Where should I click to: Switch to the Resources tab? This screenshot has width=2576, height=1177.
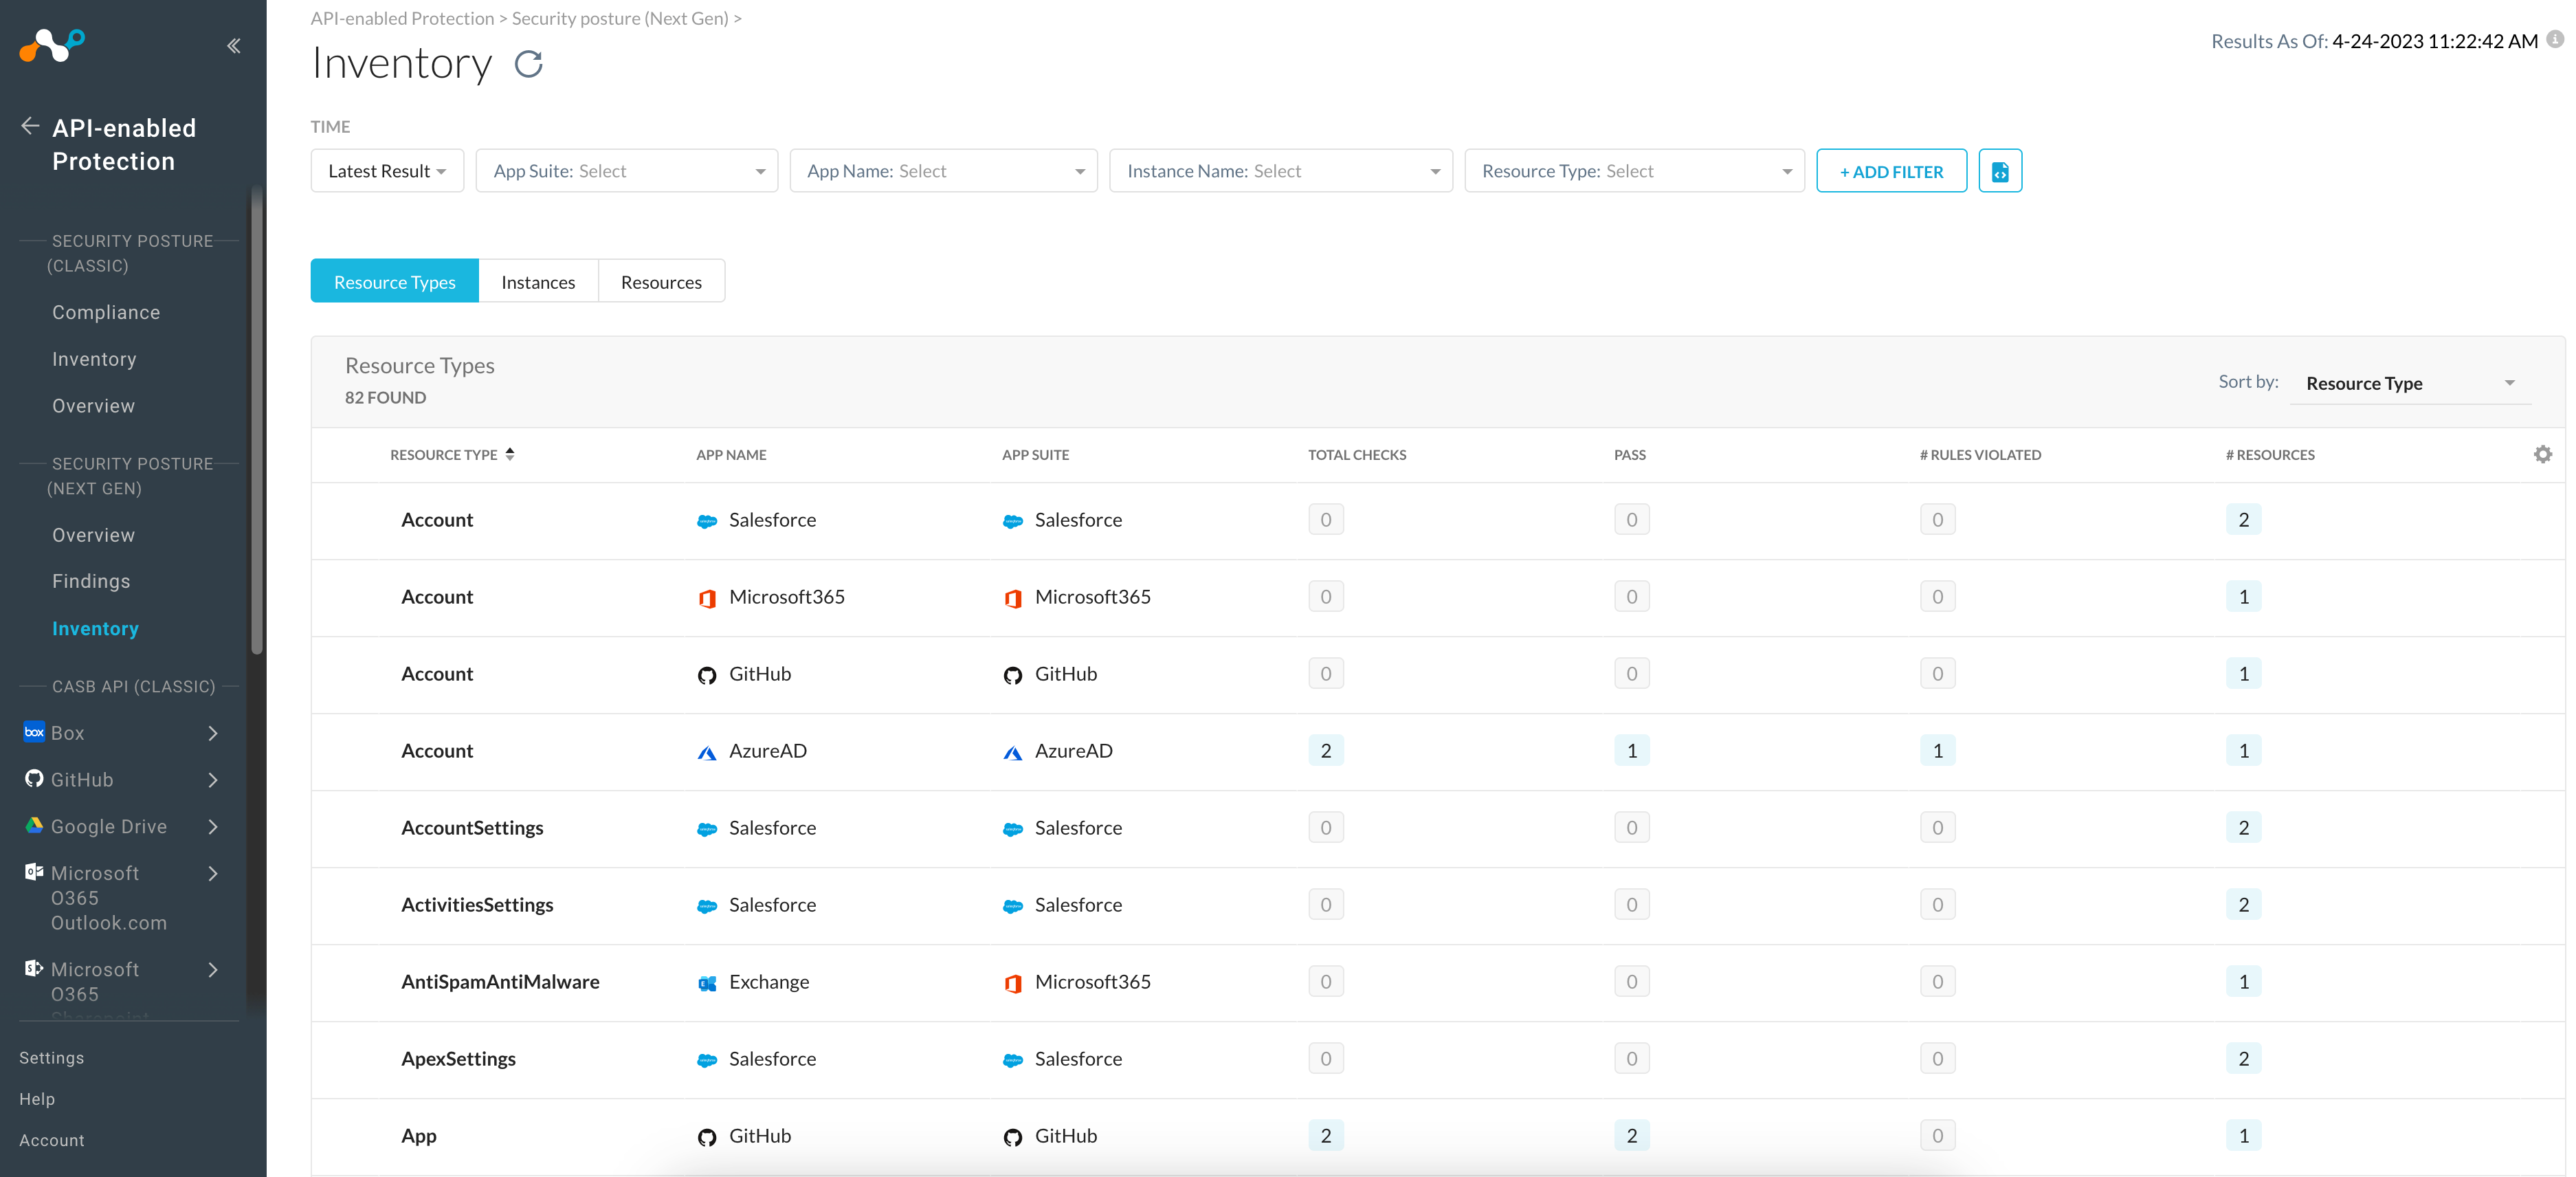[x=660, y=281]
